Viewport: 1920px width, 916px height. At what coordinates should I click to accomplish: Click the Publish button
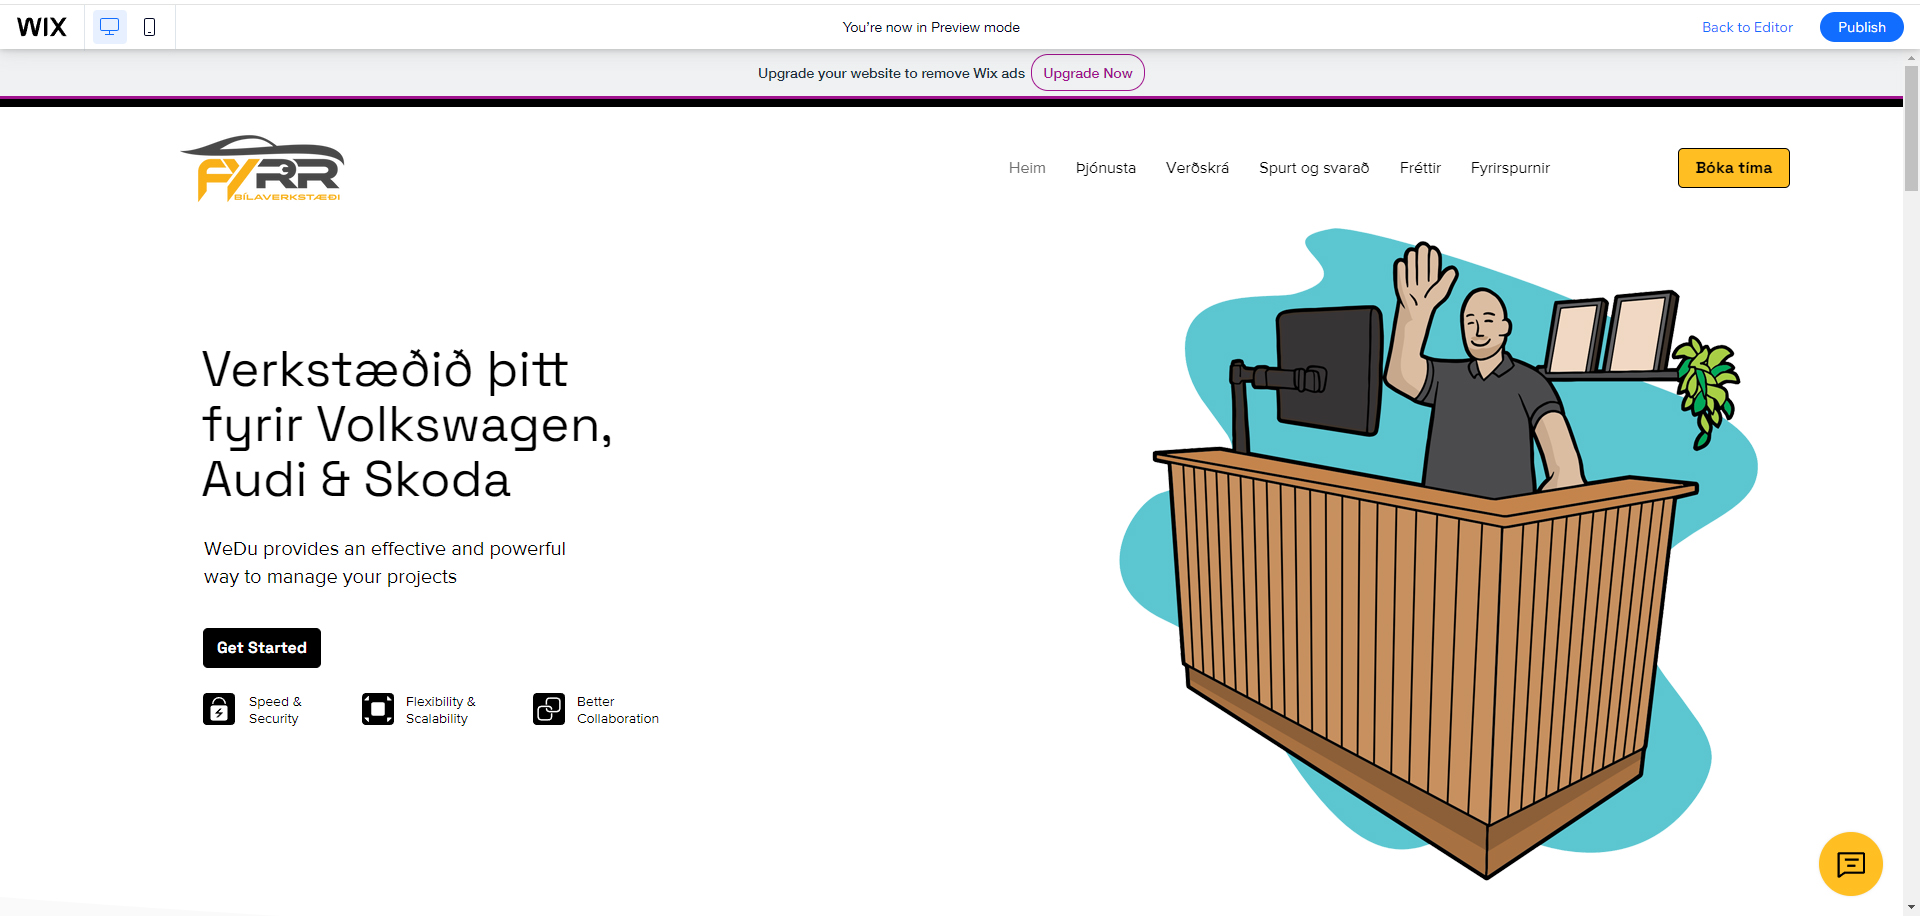[x=1861, y=27]
